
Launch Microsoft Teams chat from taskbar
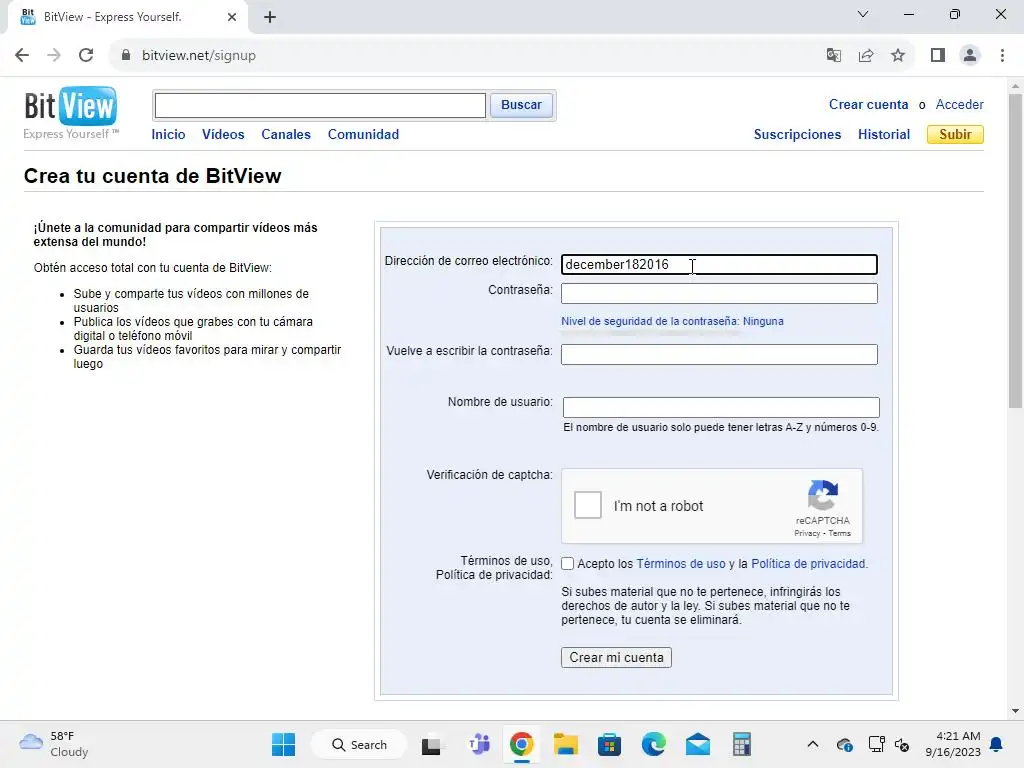click(479, 744)
